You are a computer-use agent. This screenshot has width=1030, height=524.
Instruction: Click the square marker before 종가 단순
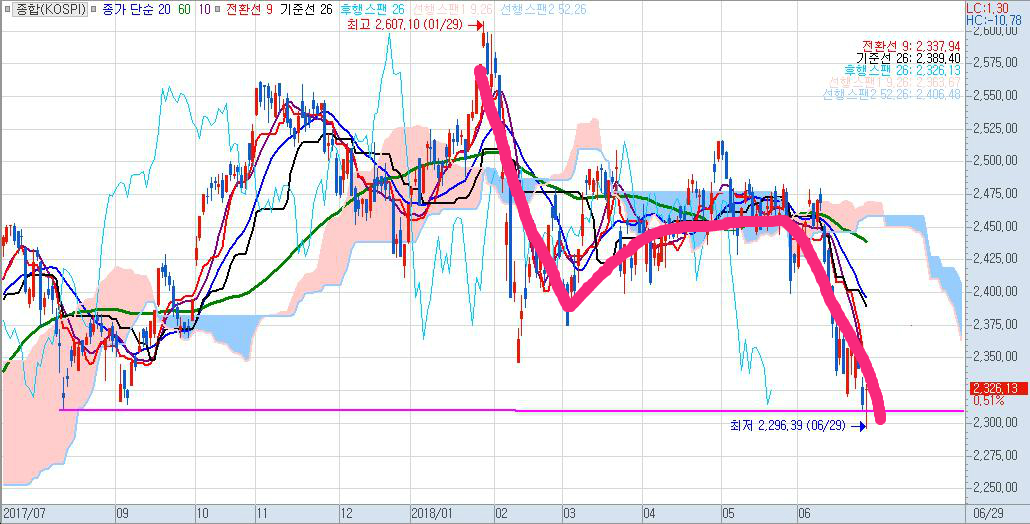tap(93, 9)
